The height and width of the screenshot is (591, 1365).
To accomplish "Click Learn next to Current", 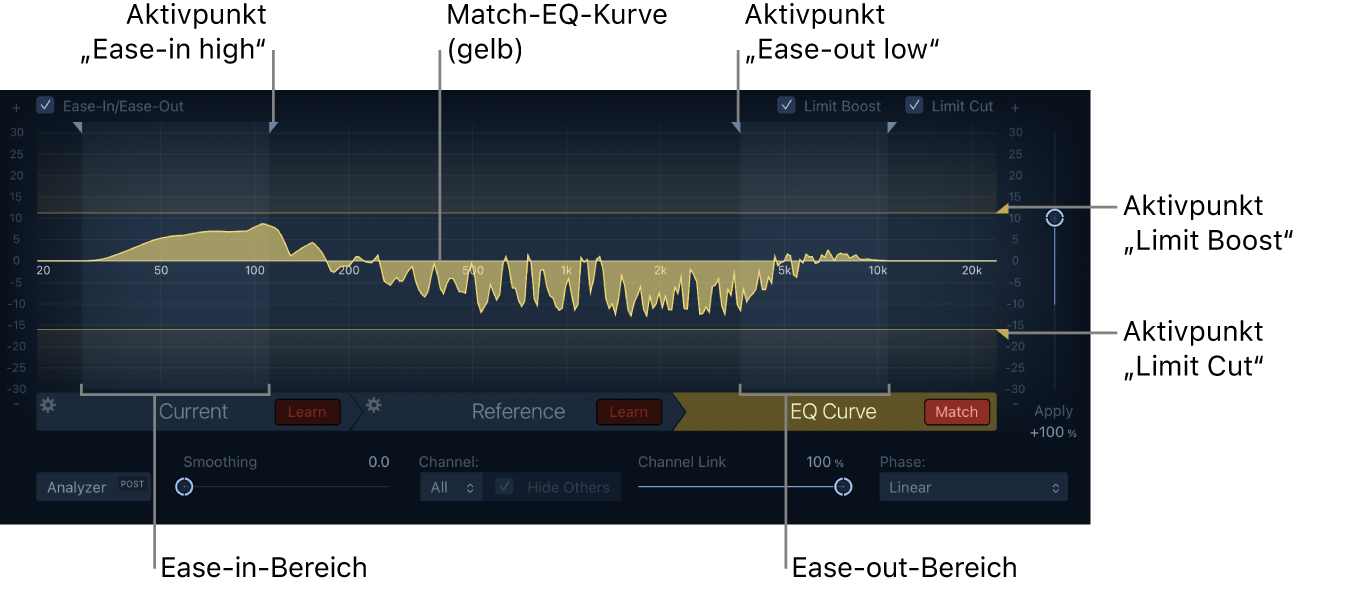I will tap(307, 411).
